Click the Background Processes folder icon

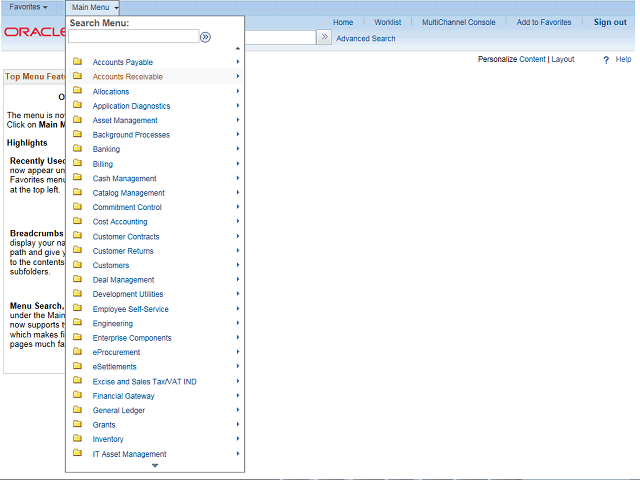tap(77, 134)
